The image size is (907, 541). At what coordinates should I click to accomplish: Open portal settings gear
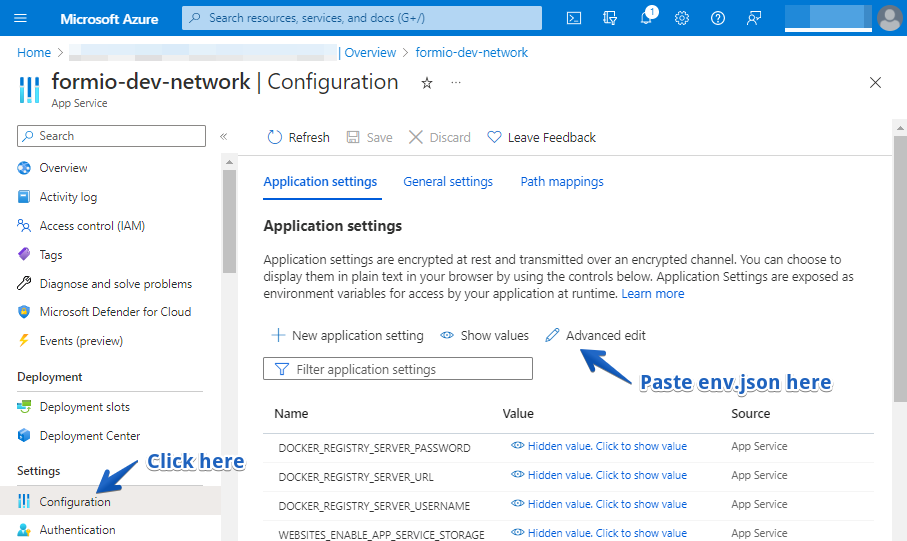682,19
